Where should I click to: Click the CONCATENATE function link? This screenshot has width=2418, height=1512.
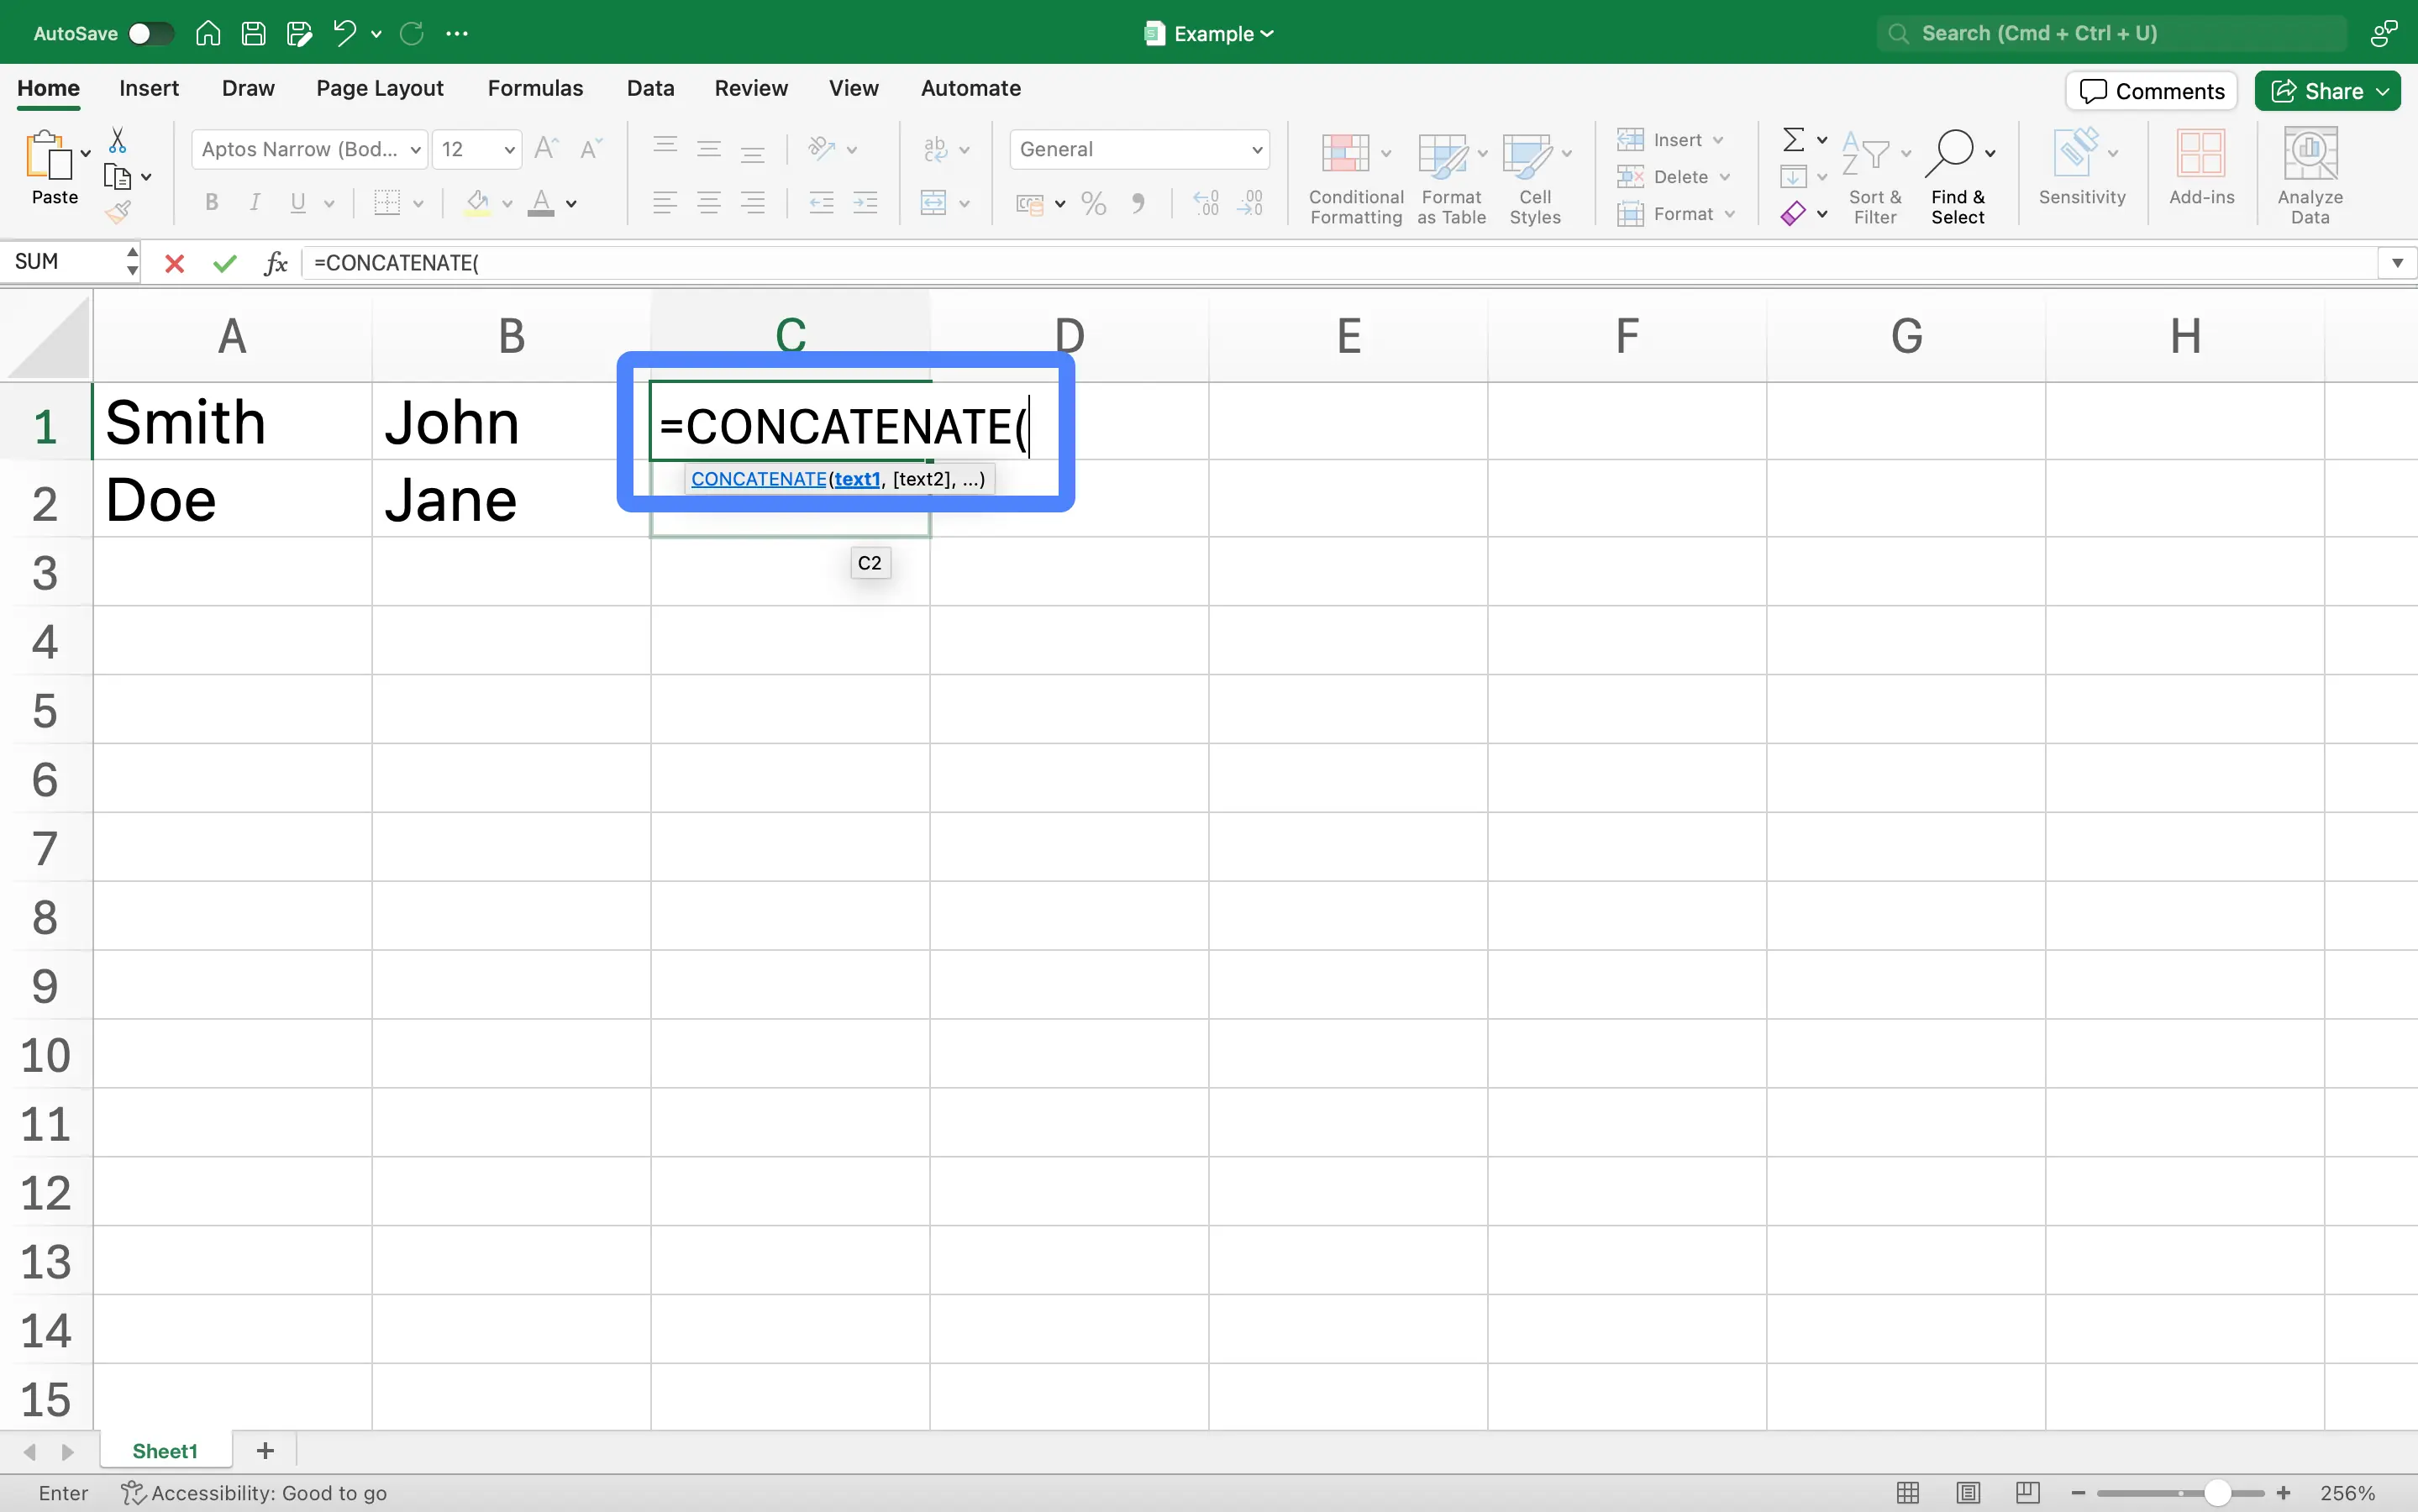pos(756,477)
